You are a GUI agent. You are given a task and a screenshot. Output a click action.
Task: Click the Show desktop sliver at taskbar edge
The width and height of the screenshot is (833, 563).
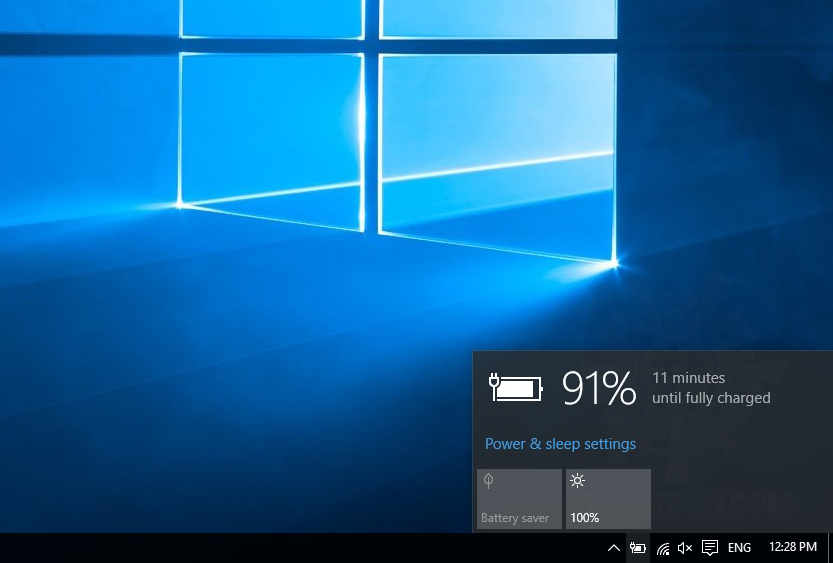[830, 548]
